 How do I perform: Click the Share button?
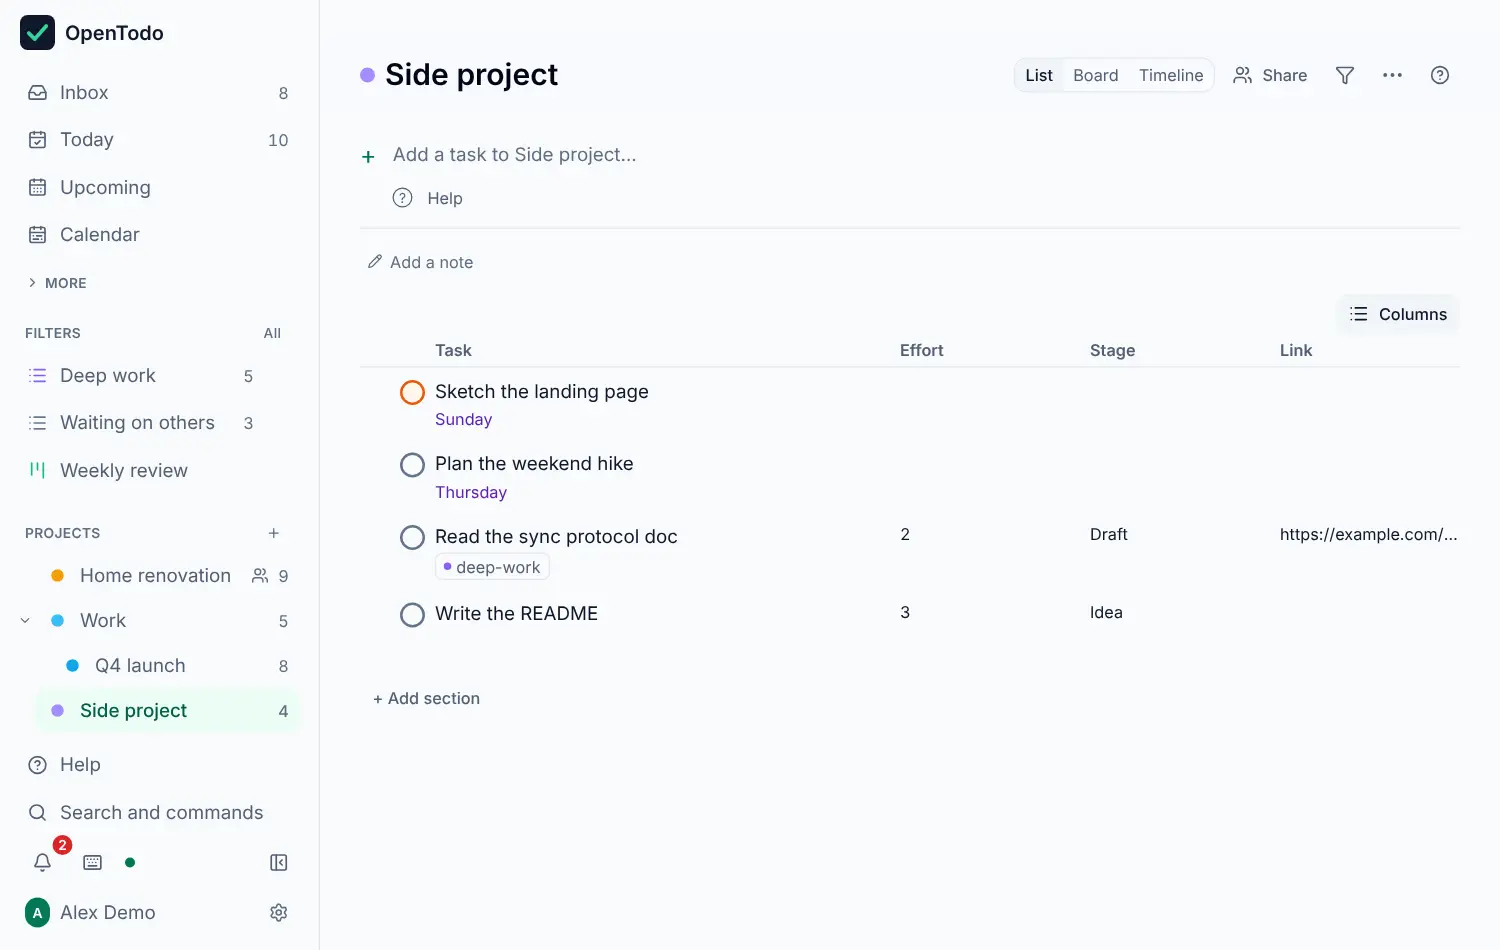point(1270,75)
